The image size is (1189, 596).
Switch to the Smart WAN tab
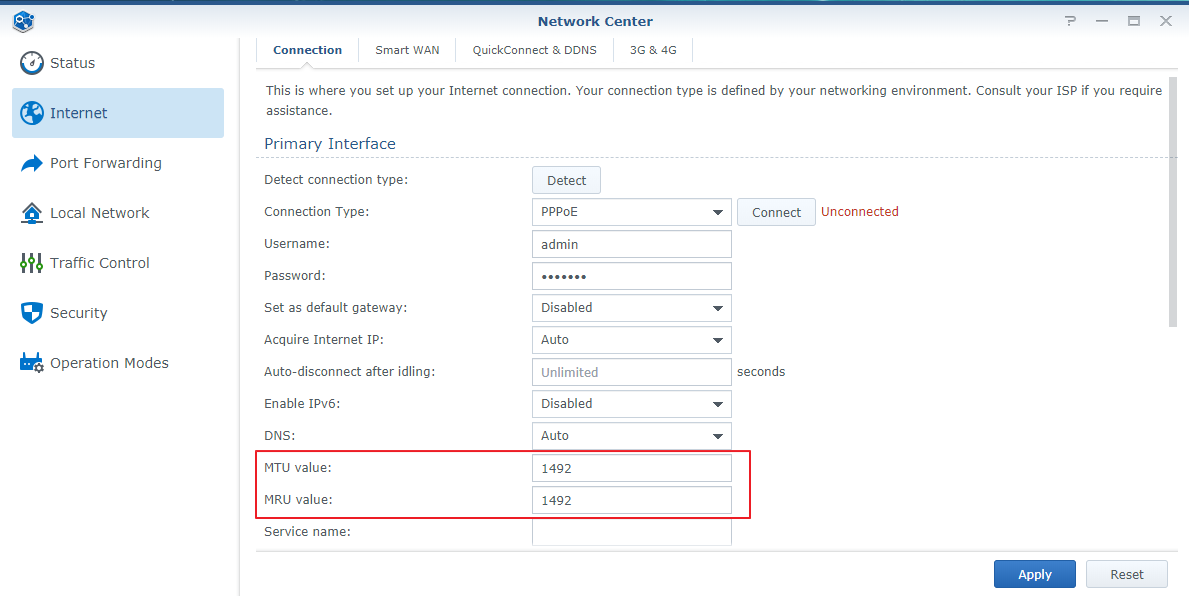407,49
